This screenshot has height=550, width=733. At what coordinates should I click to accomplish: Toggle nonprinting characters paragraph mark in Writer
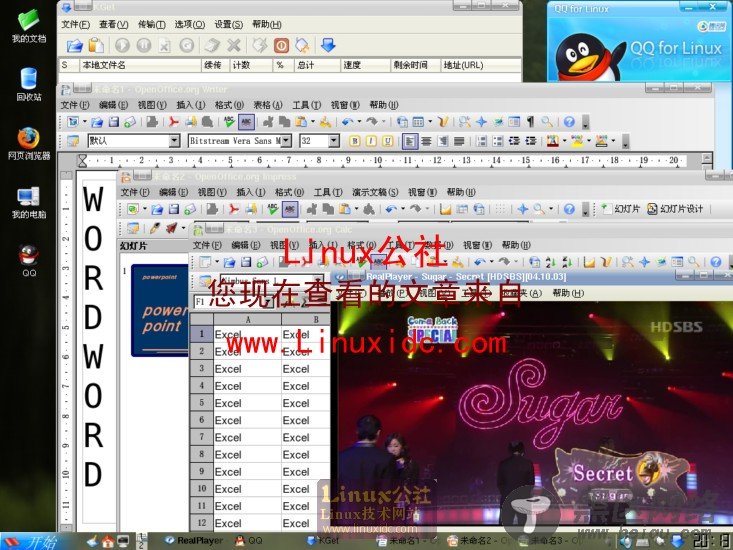point(531,122)
